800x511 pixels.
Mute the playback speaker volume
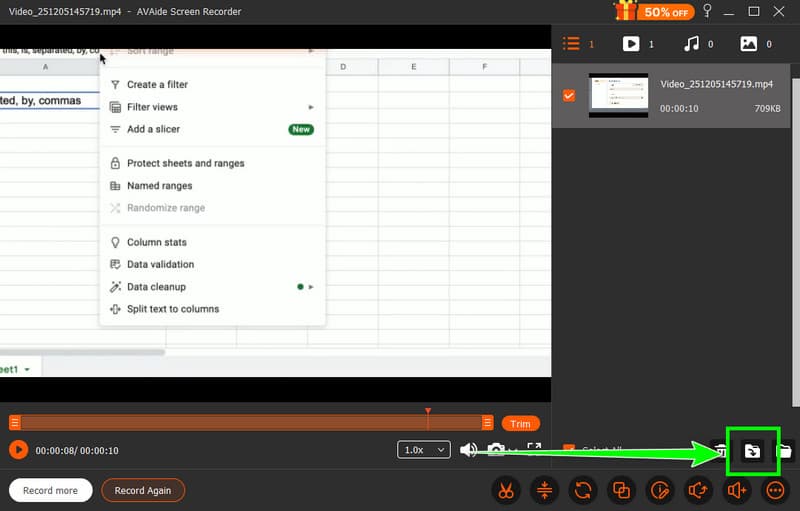pos(468,450)
